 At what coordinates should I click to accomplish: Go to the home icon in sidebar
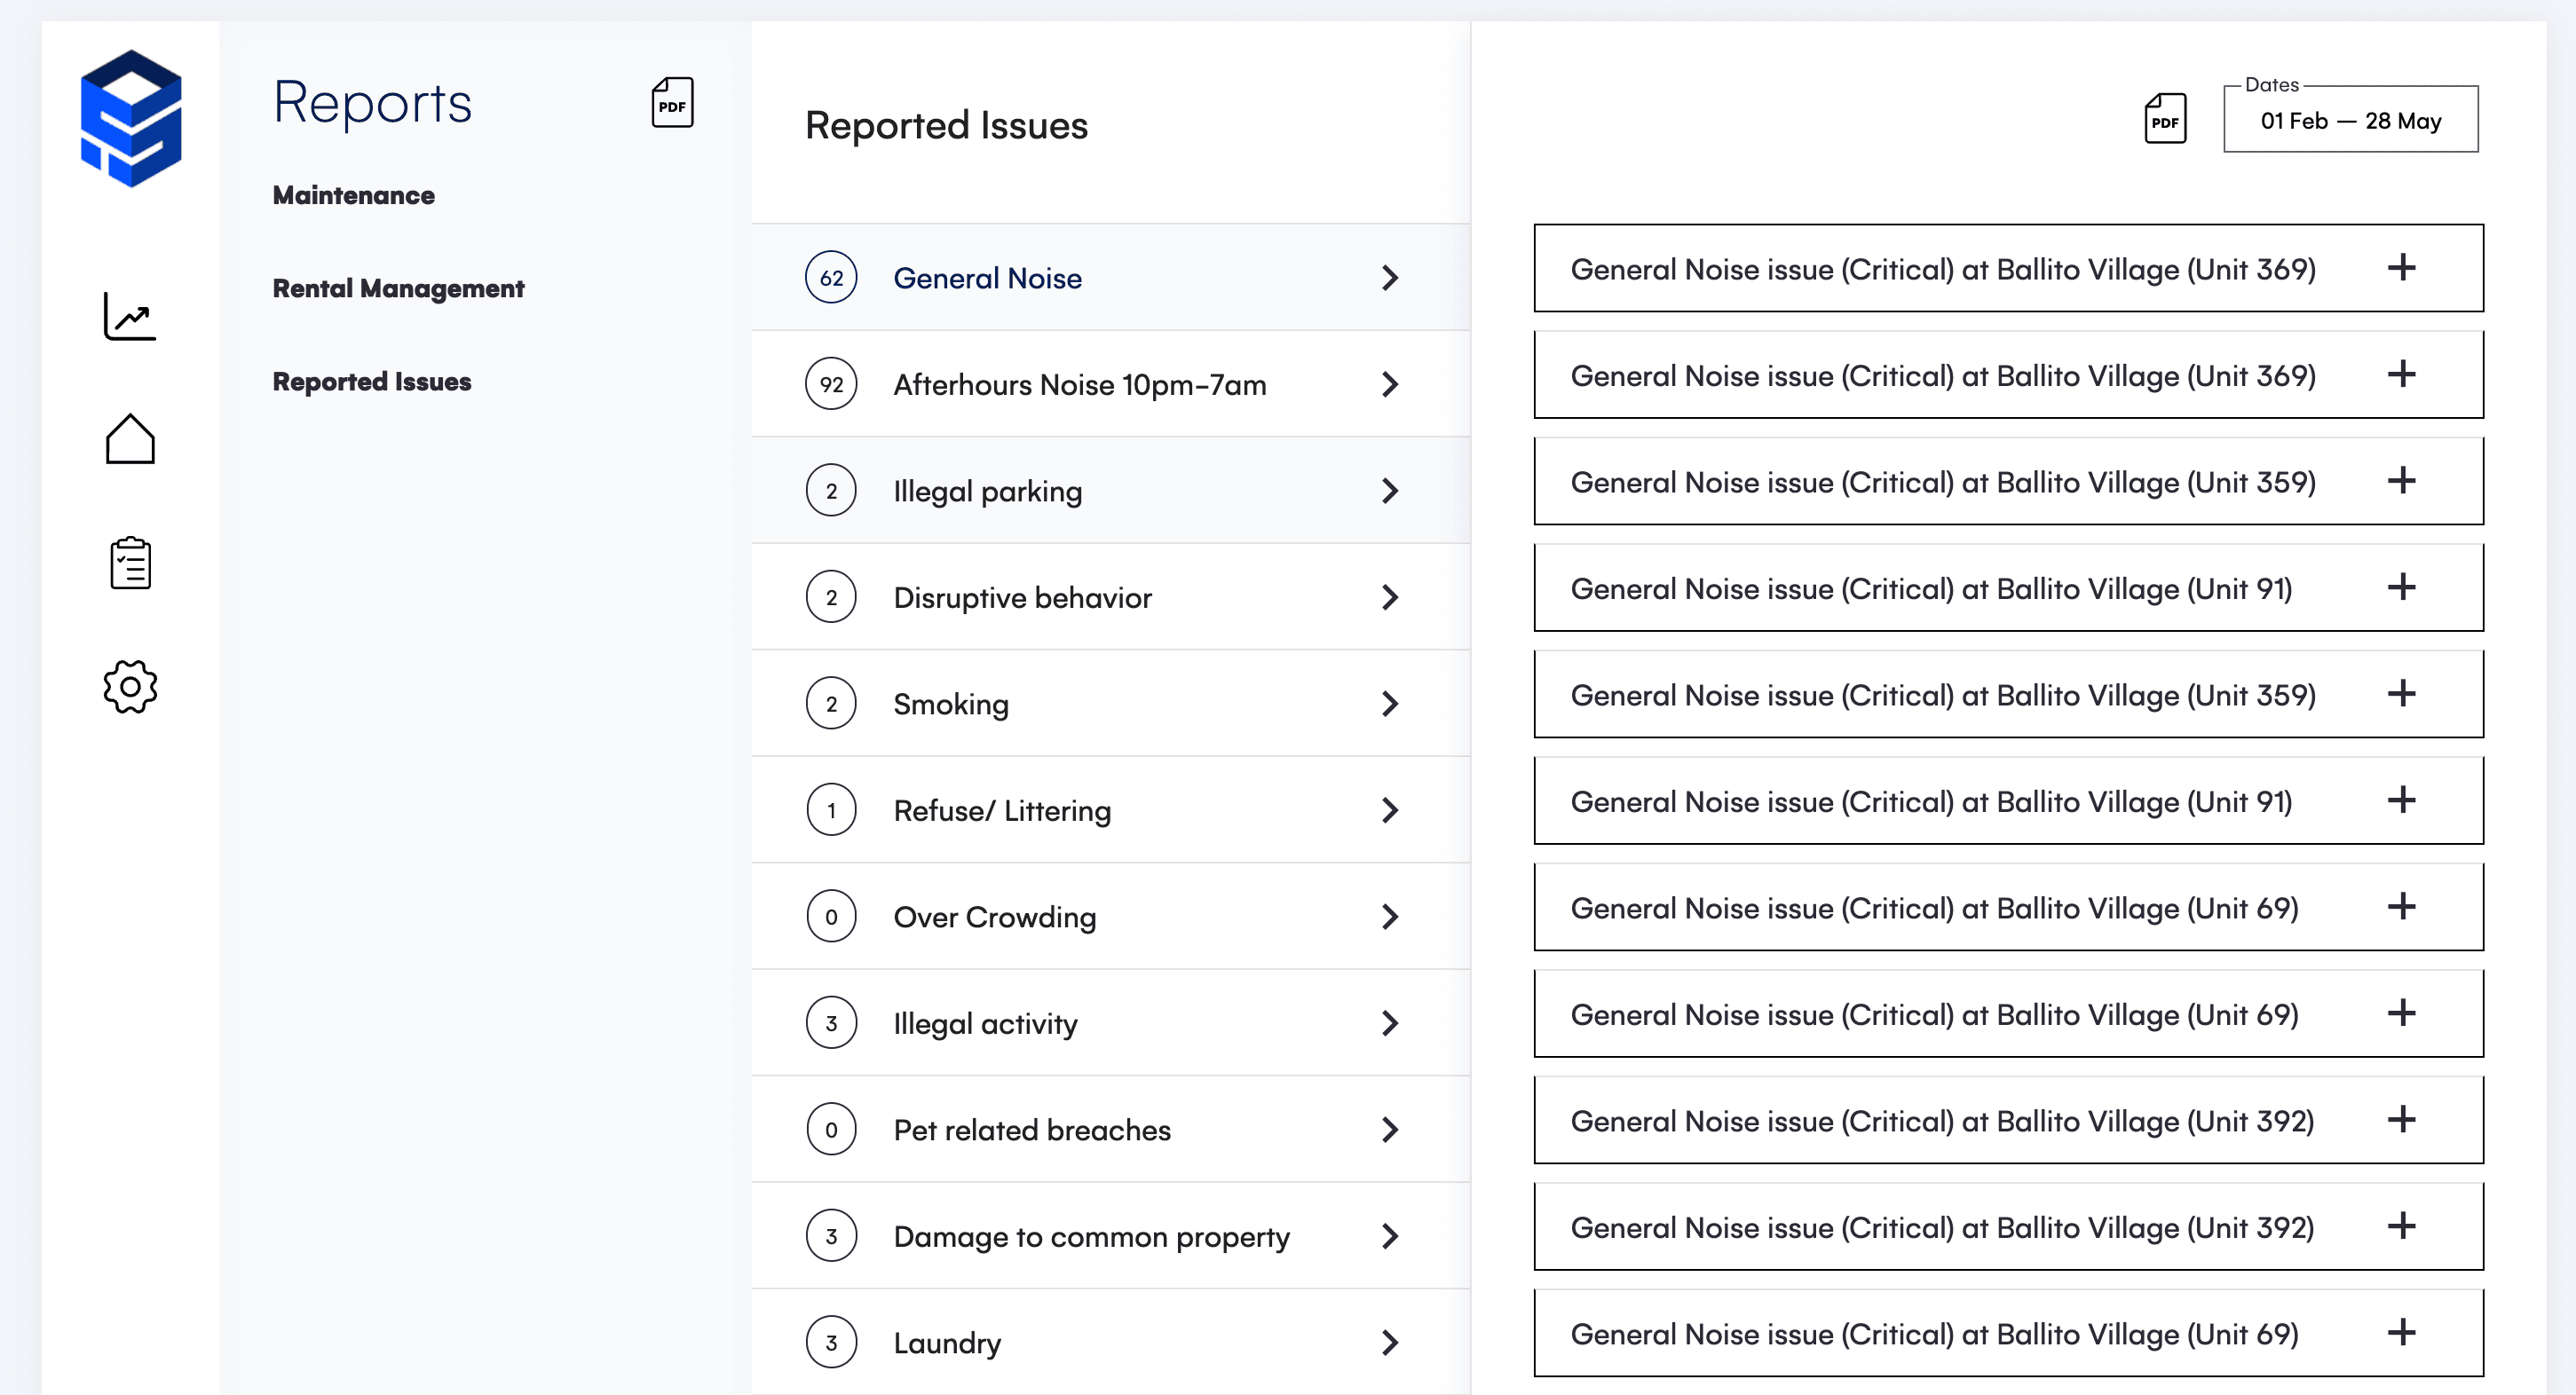click(x=130, y=439)
